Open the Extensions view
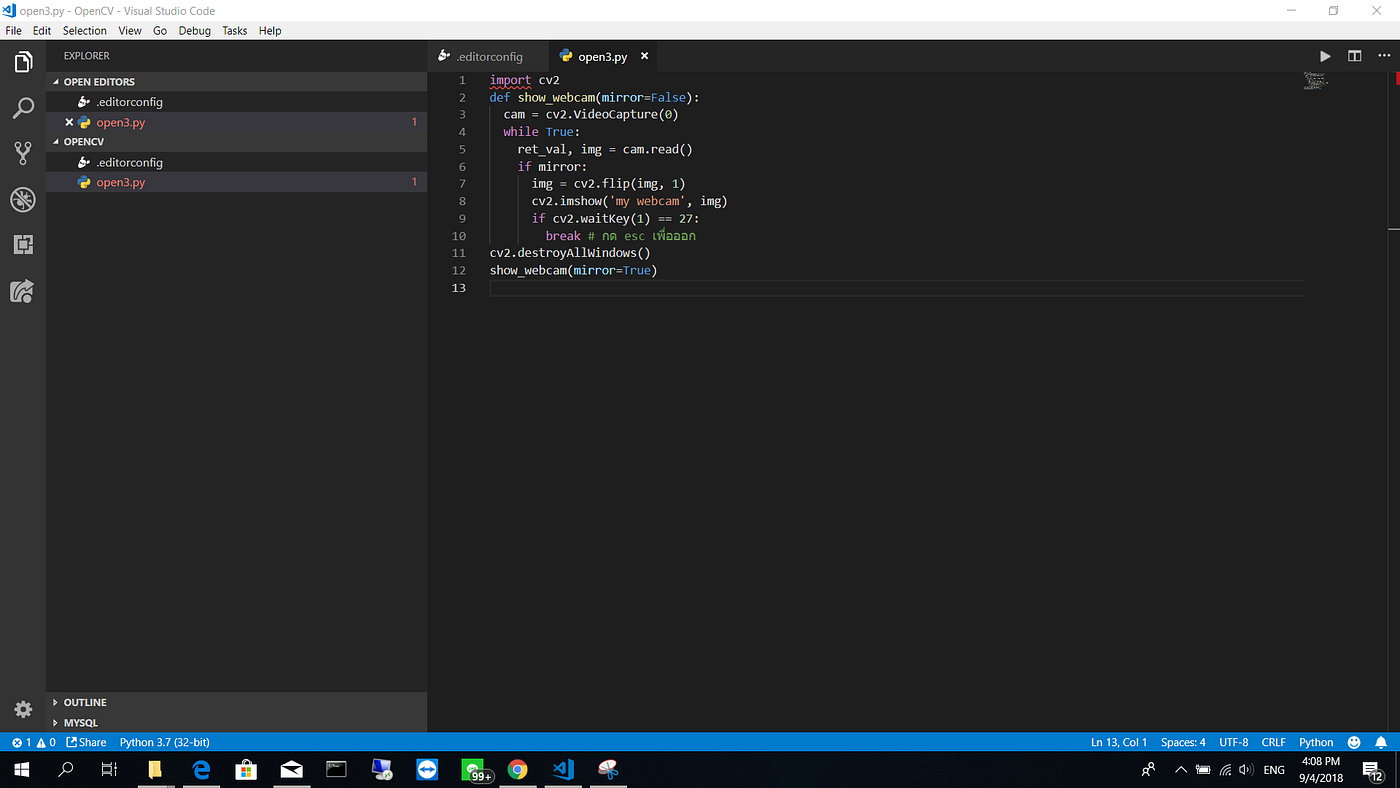Viewport: 1400px width, 788px height. click(23, 244)
